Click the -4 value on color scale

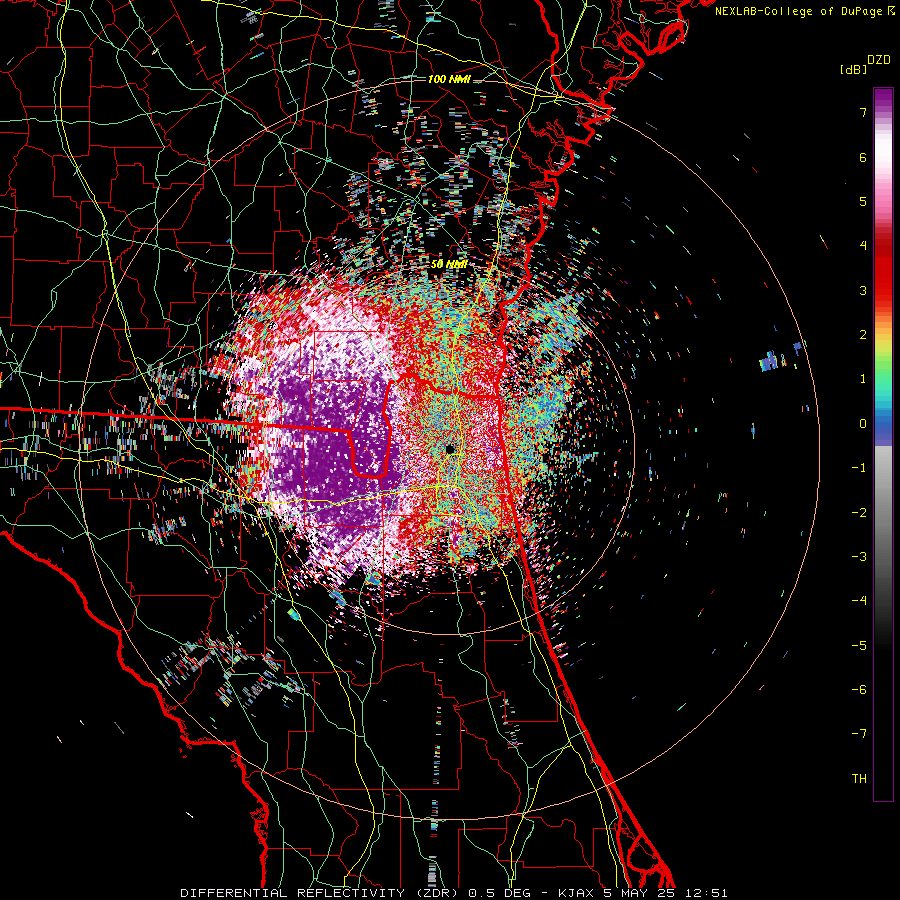[859, 601]
